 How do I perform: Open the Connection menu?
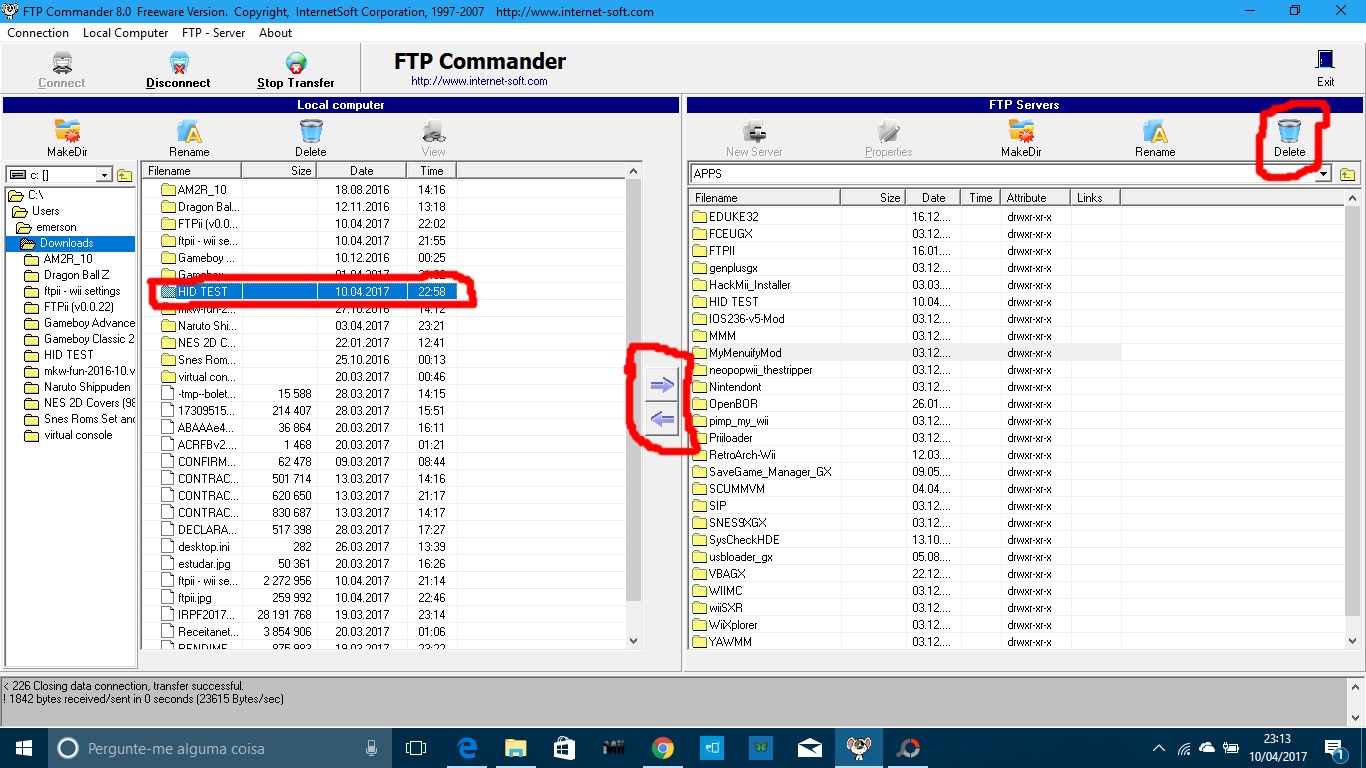click(x=38, y=33)
